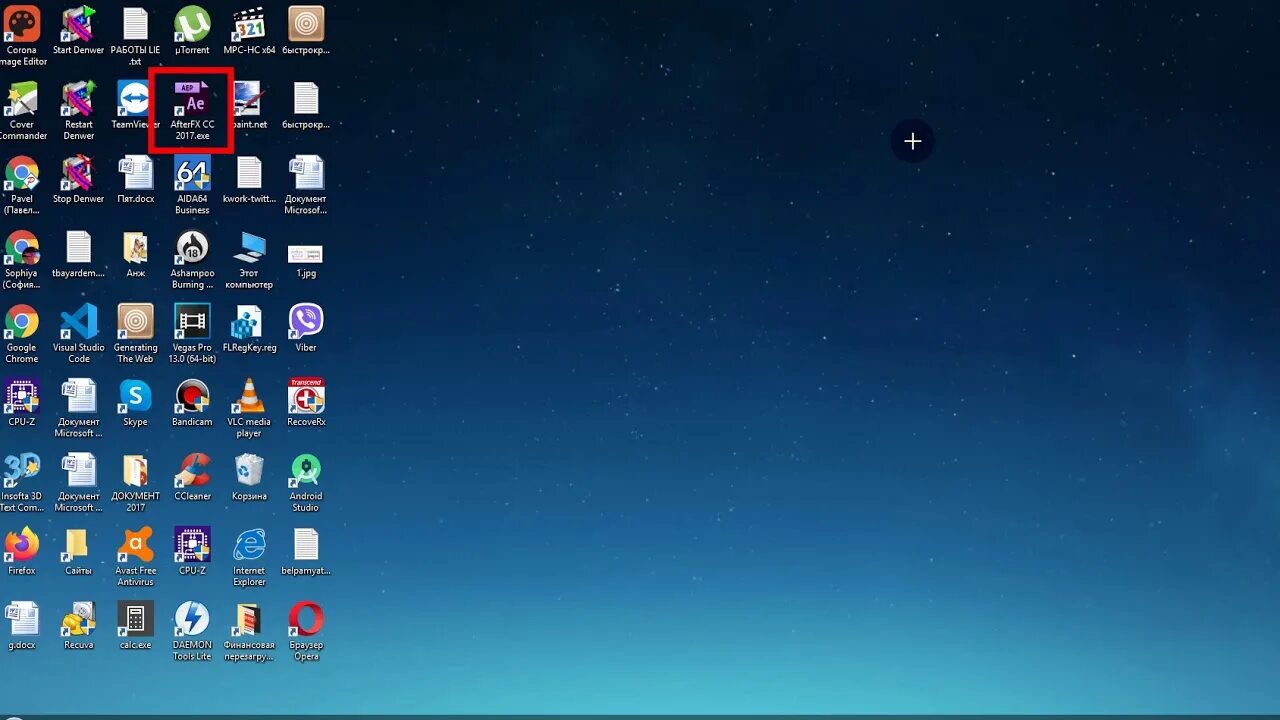This screenshot has height=720, width=1280.
Task: Launch the Браузер Opera shortcut
Action: pos(306,631)
